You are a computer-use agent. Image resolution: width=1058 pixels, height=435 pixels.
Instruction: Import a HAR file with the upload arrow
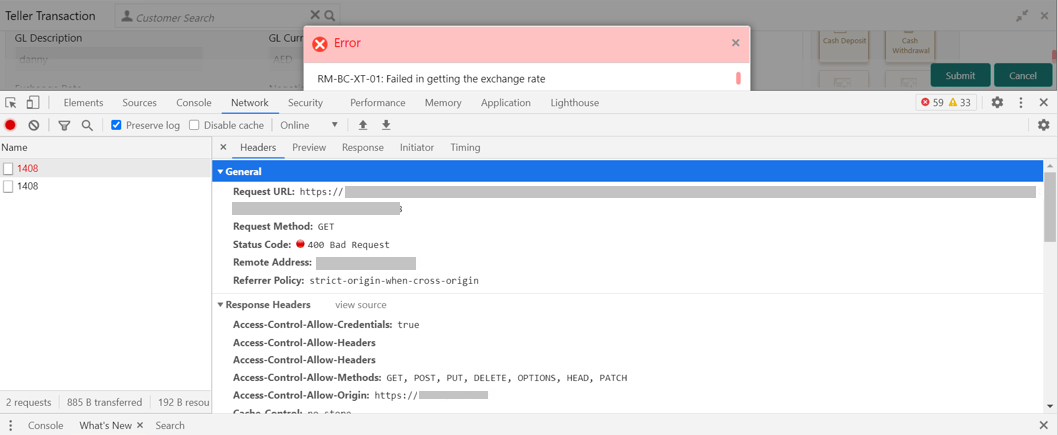click(363, 125)
